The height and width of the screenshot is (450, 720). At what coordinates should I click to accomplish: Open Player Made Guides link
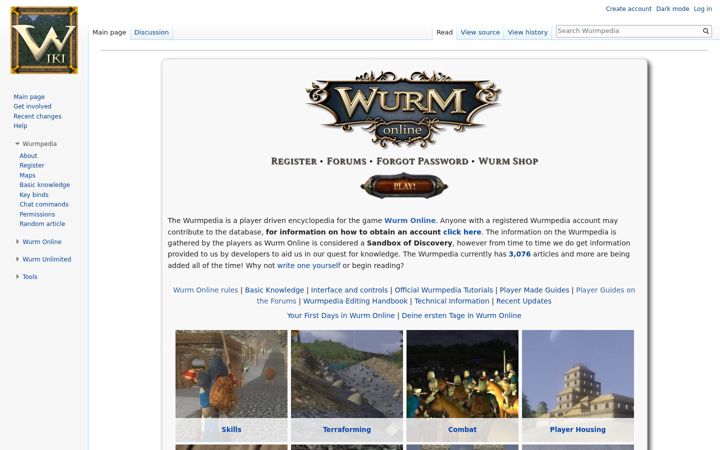(x=534, y=290)
